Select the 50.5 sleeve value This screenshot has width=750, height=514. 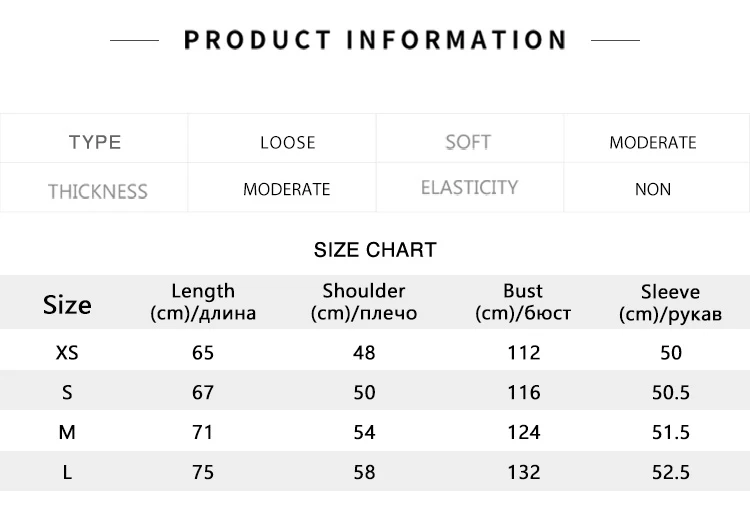[671, 393]
